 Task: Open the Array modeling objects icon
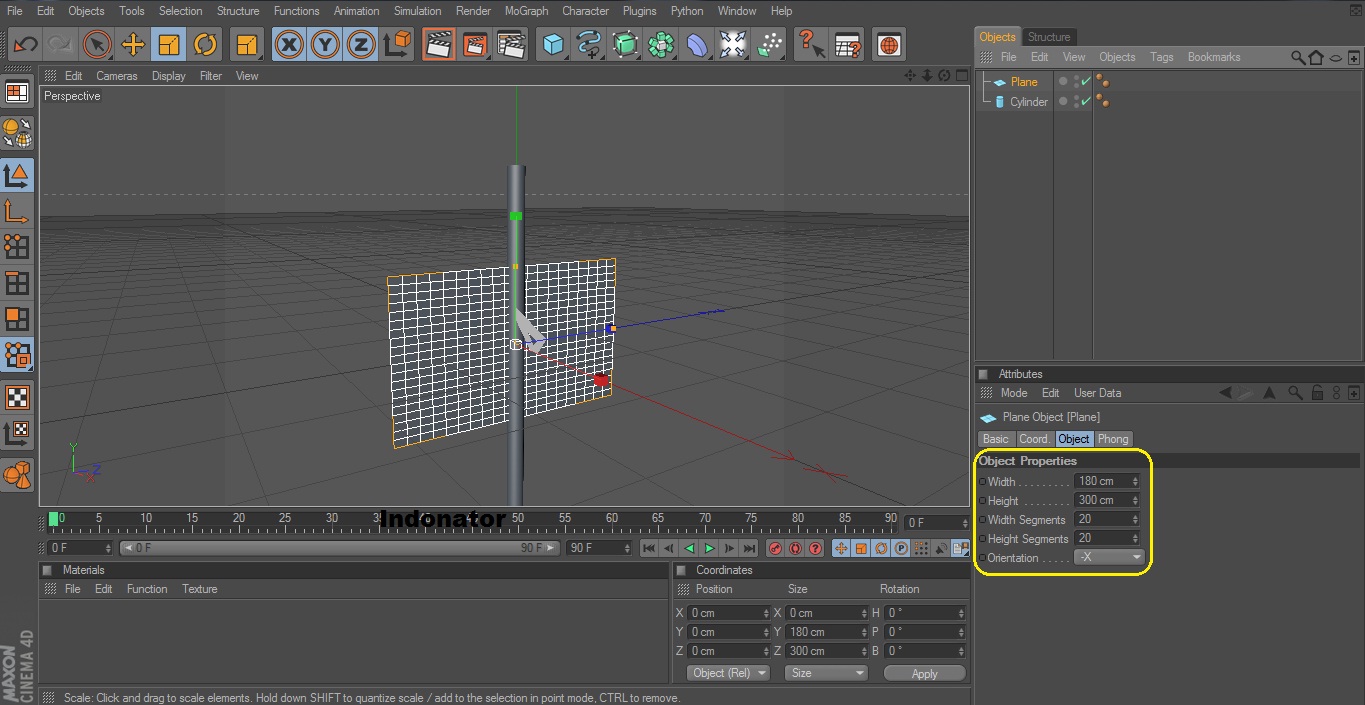661,44
